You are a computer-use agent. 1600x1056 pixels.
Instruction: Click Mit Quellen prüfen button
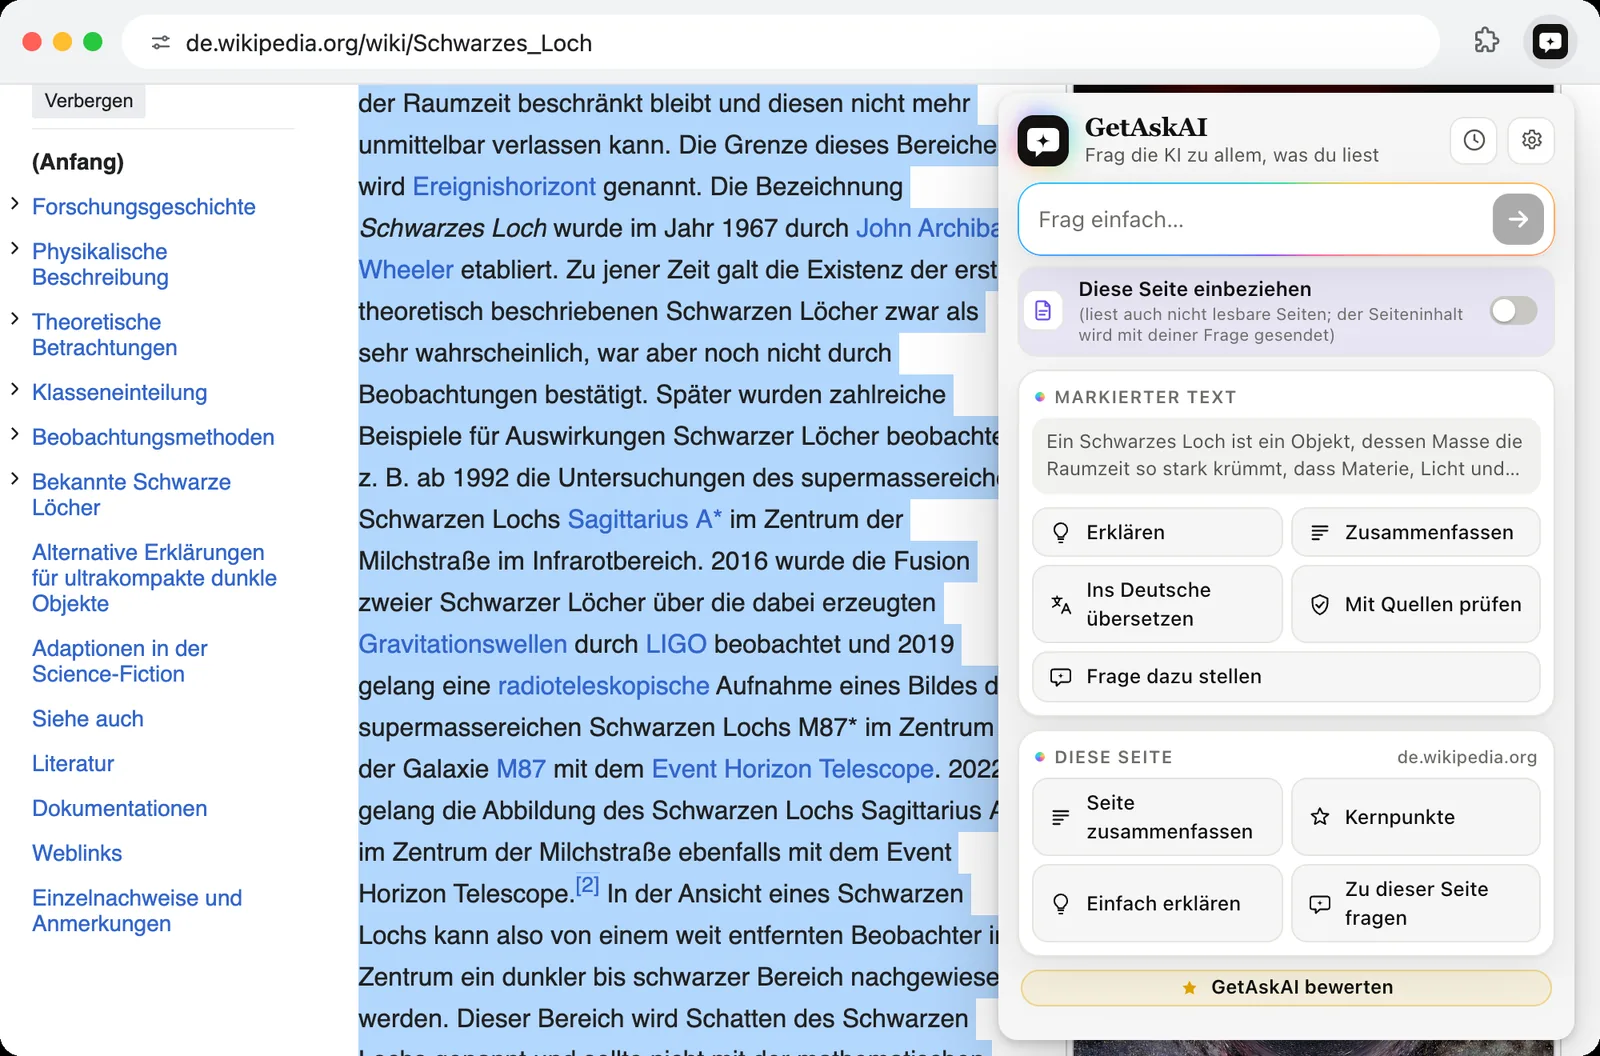(1415, 604)
